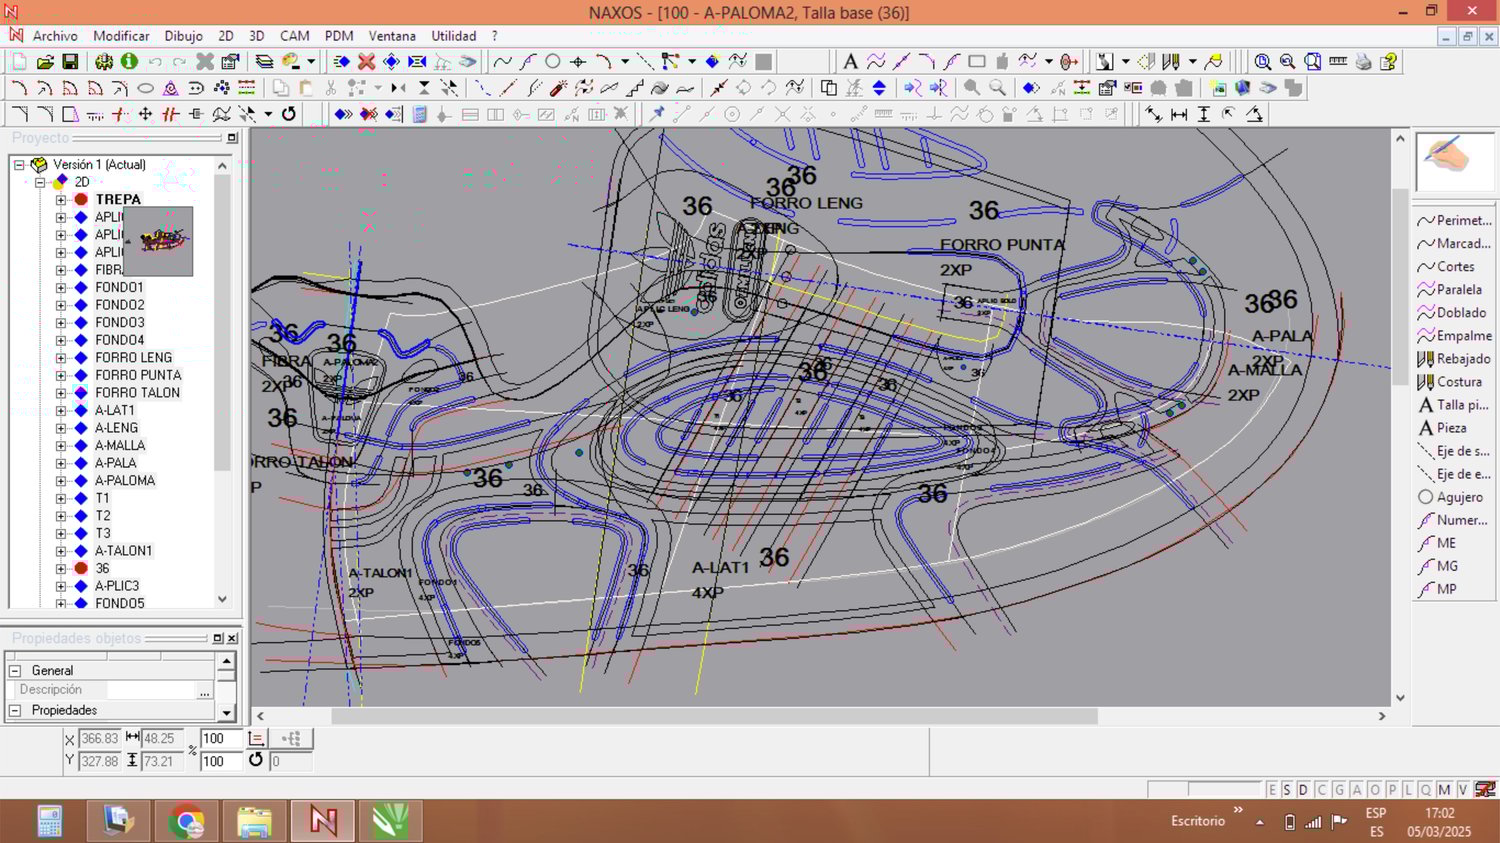Click the open folder icon in toolbar
The image size is (1500, 843).
tap(45, 62)
